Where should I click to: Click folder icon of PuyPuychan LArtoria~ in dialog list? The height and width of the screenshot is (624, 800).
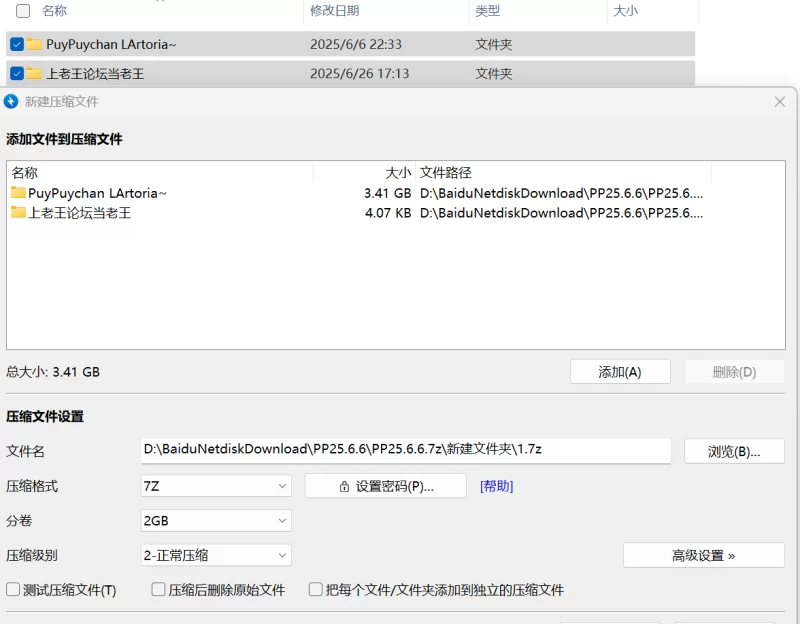pyautogui.click(x=18, y=192)
